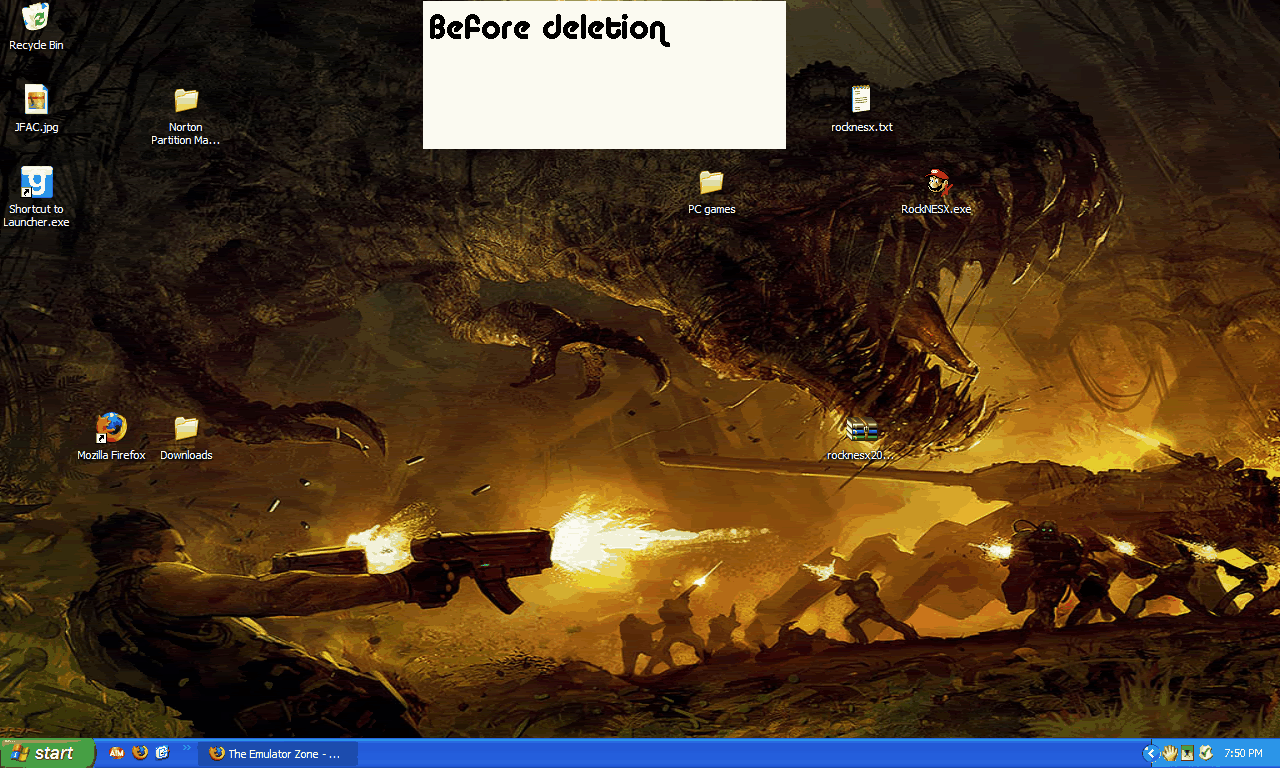Expand the Quick Launch overflow chevron

pyautogui.click(x=186, y=748)
